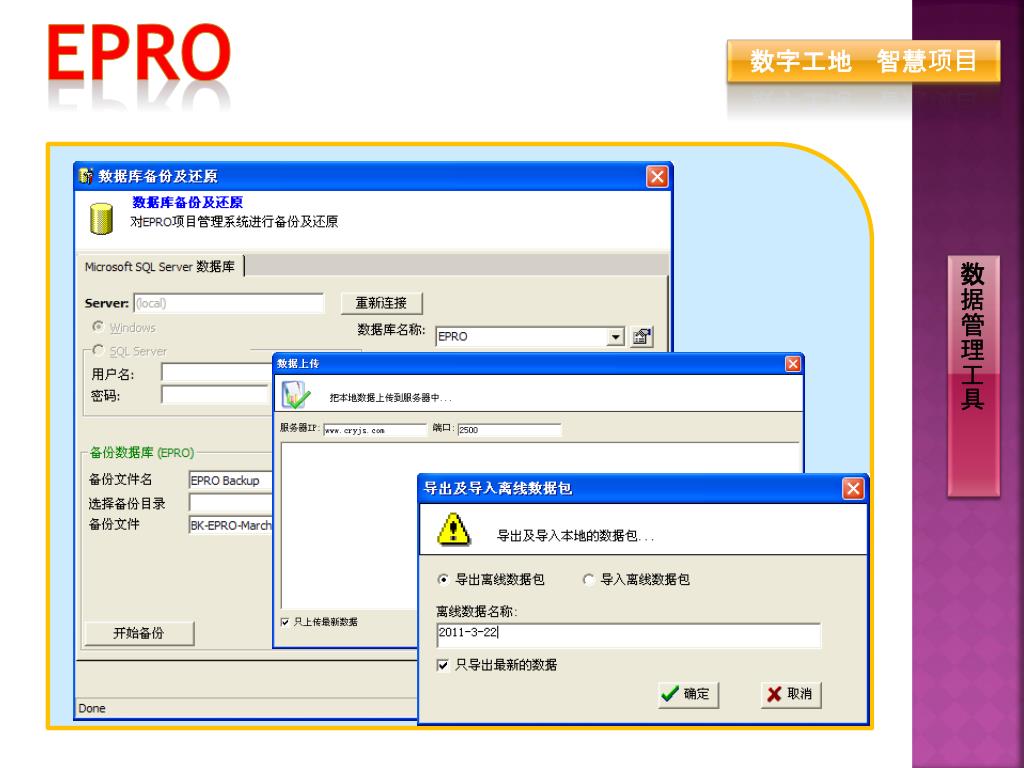
Task: Click the text 导出及导入本地的数据包...
Action: point(575,536)
